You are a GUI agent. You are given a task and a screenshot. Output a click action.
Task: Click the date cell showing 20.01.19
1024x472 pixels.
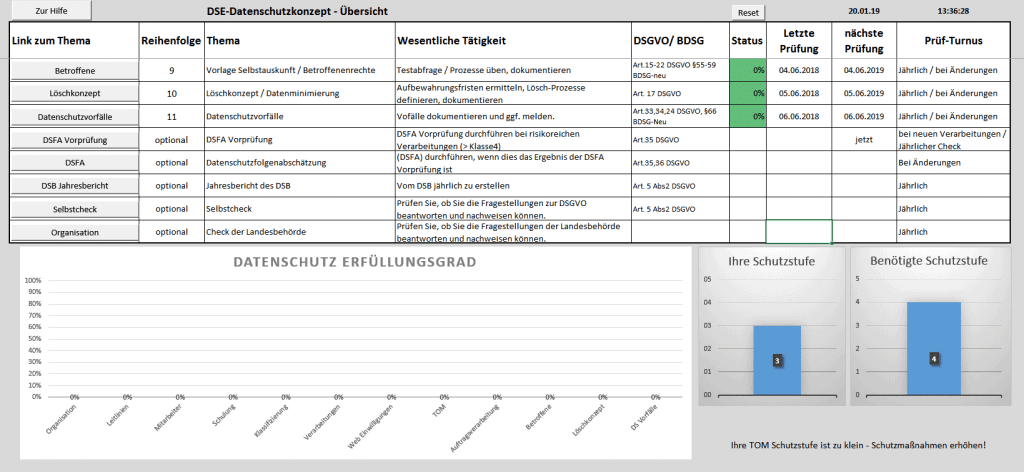pyautogui.click(x=863, y=11)
